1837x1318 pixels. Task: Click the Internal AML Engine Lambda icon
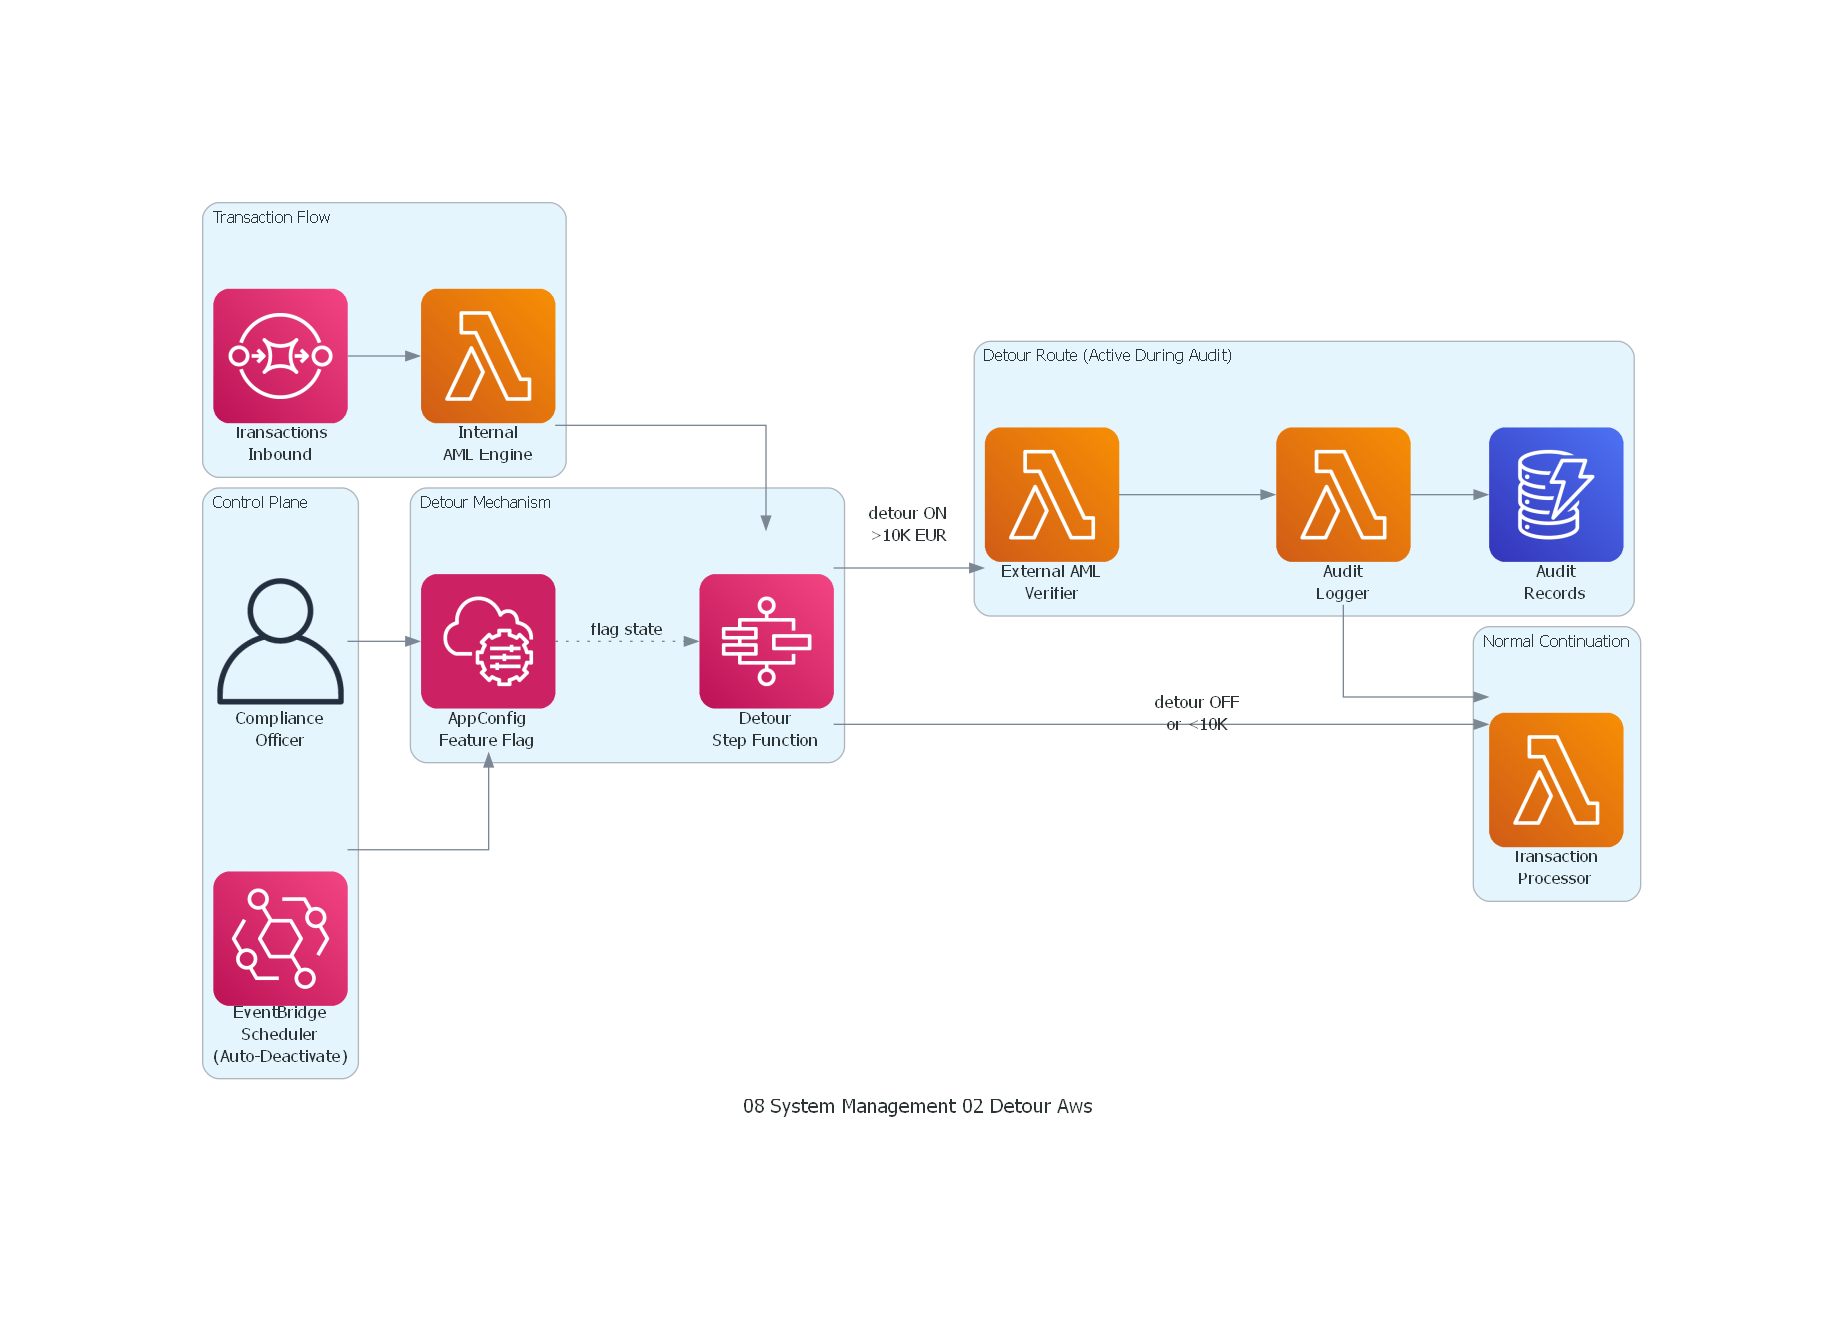(488, 356)
